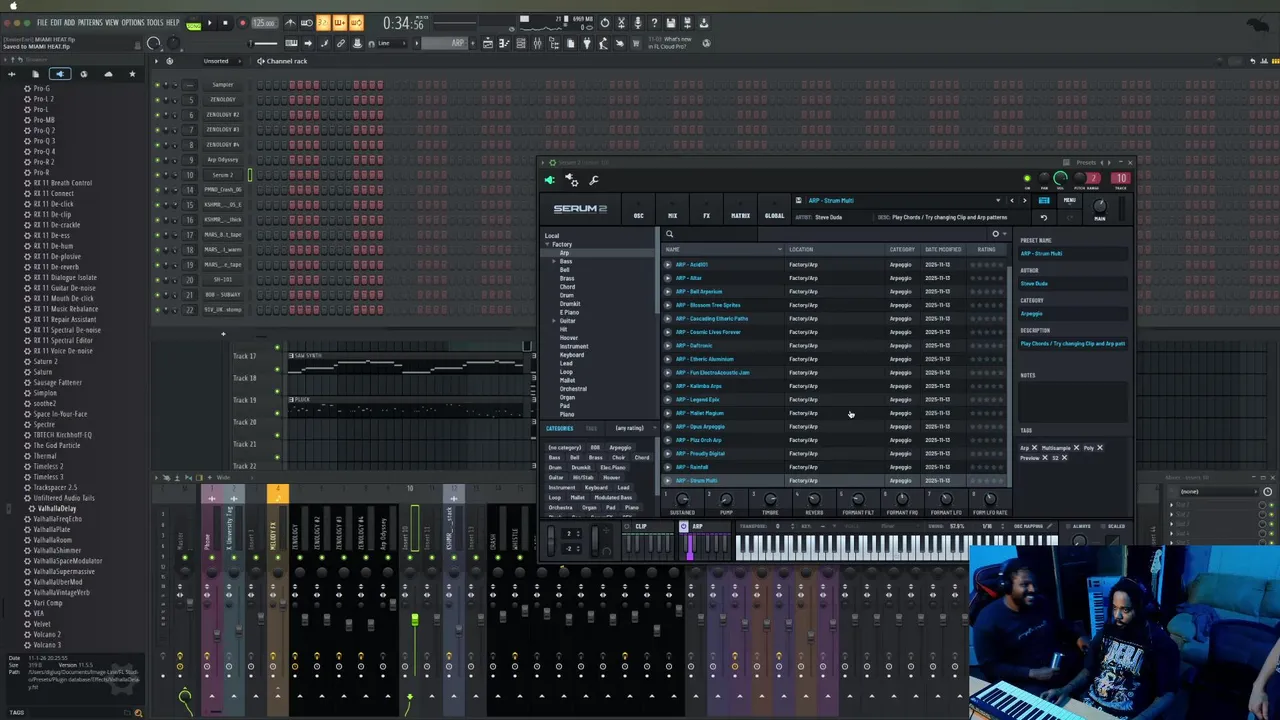Select the ARP - Opus Arpeggio preset
The height and width of the screenshot is (720, 1280).
tap(700, 427)
